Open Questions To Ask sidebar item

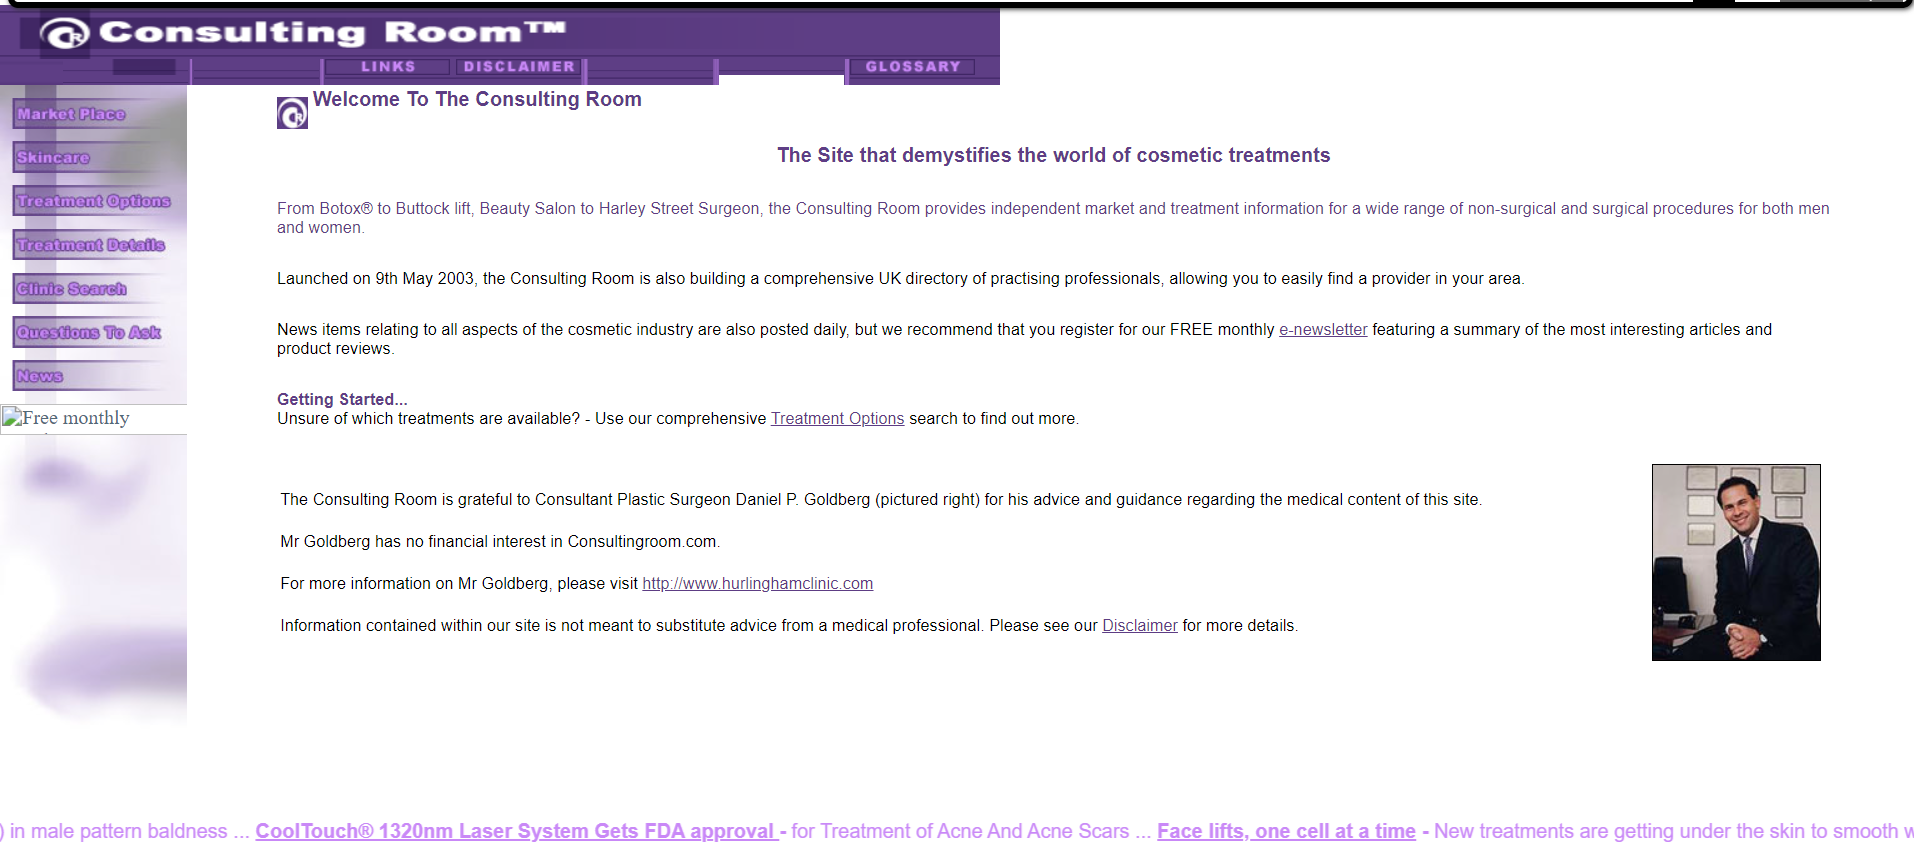pyautogui.click(x=89, y=332)
